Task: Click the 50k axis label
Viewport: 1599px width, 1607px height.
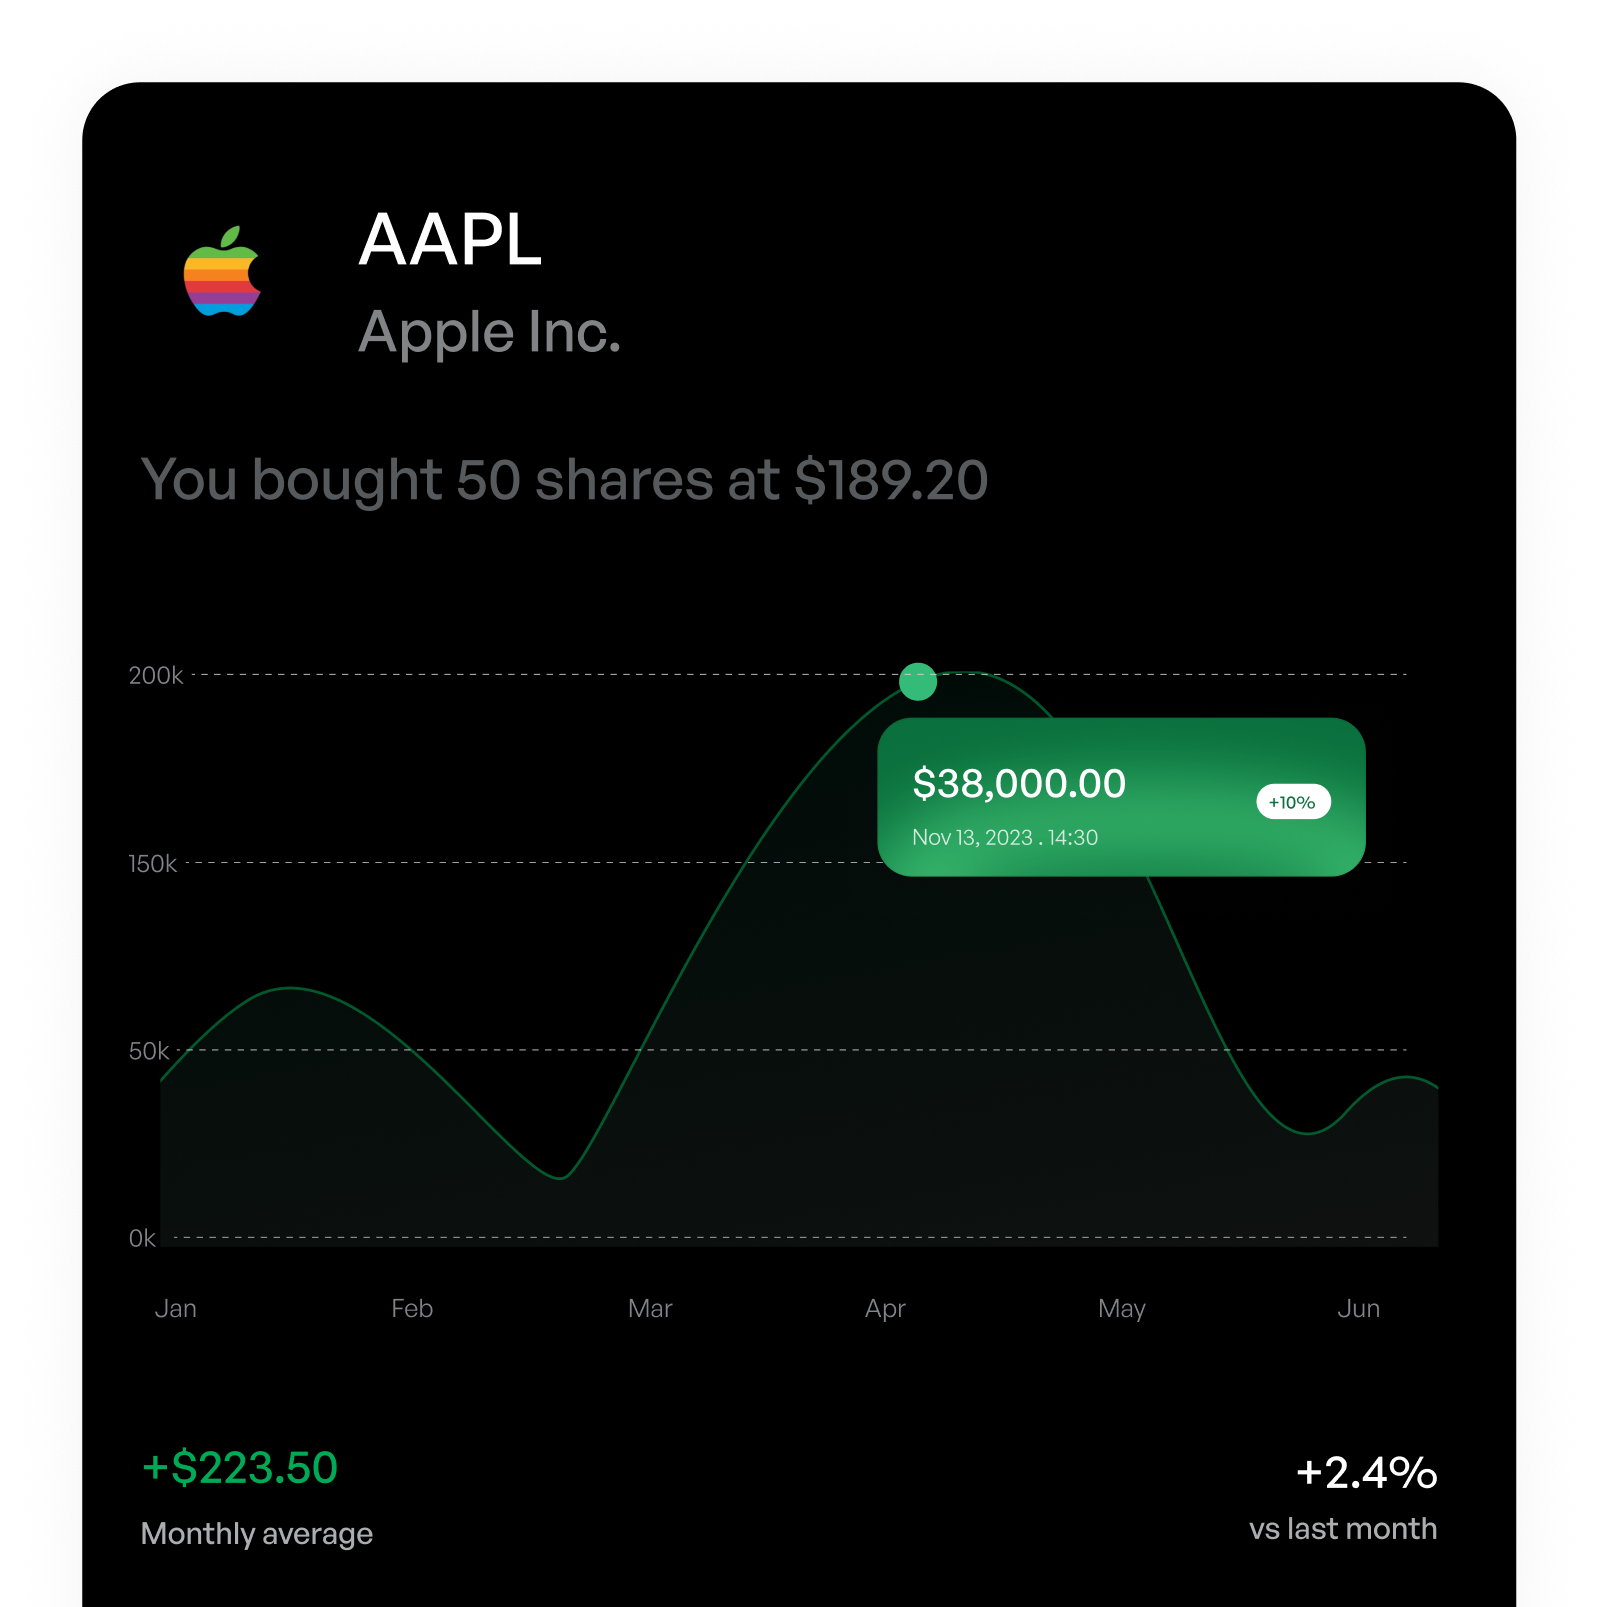Action: [149, 1052]
